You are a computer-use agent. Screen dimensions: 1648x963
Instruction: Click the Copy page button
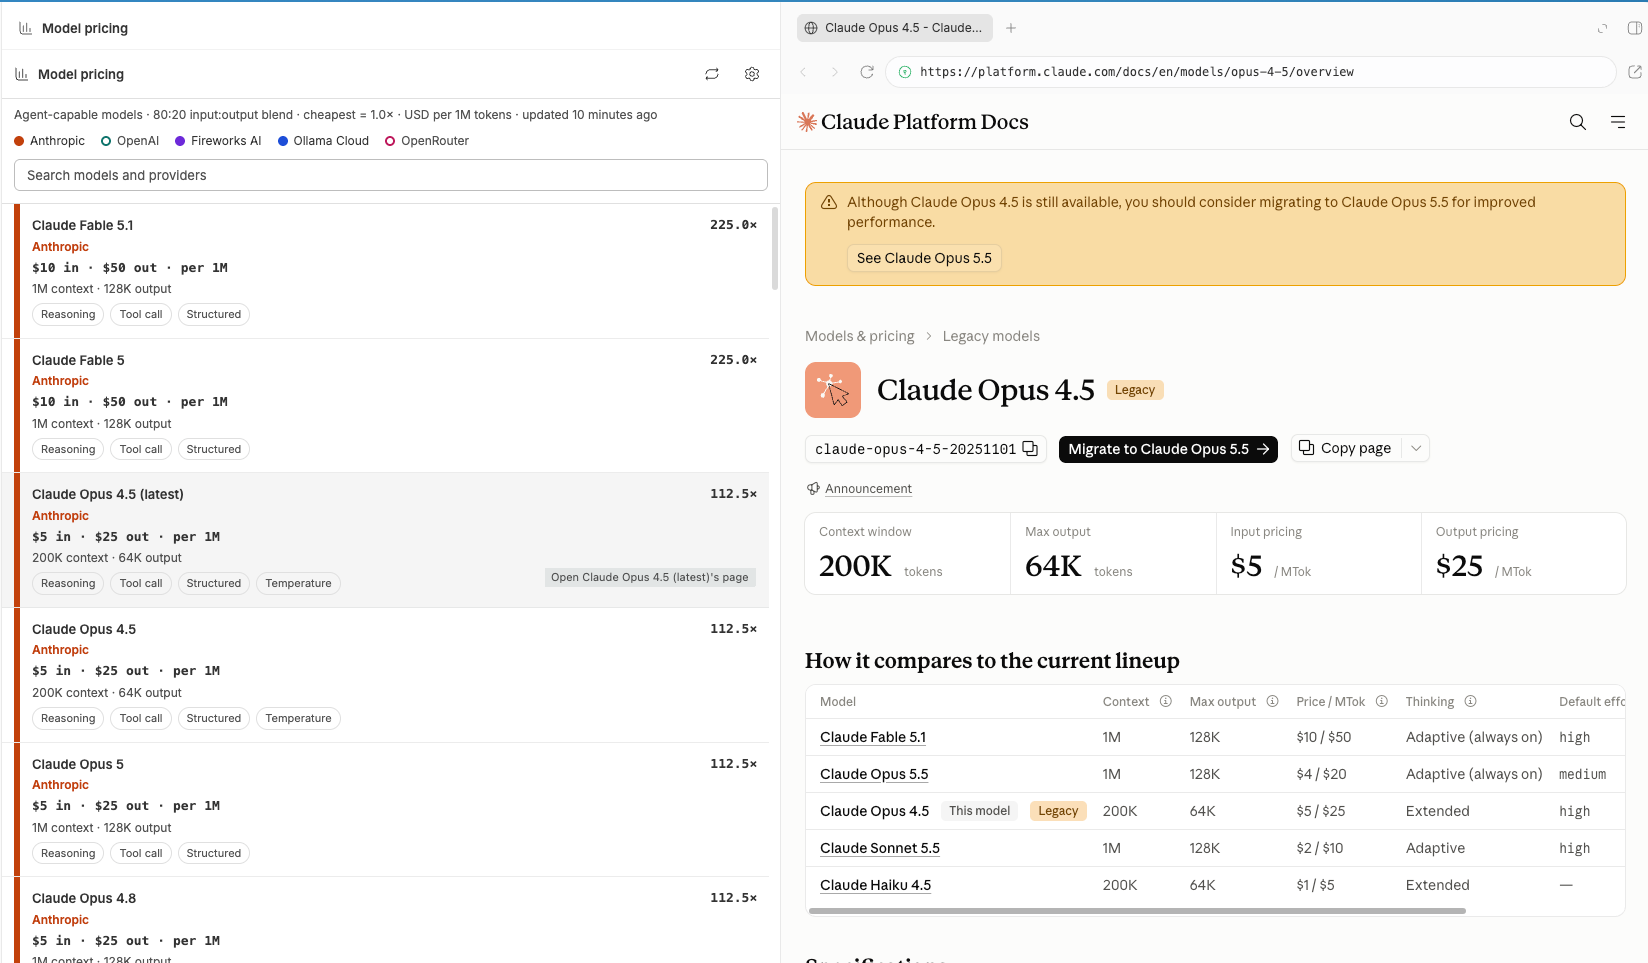click(1346, 448)
